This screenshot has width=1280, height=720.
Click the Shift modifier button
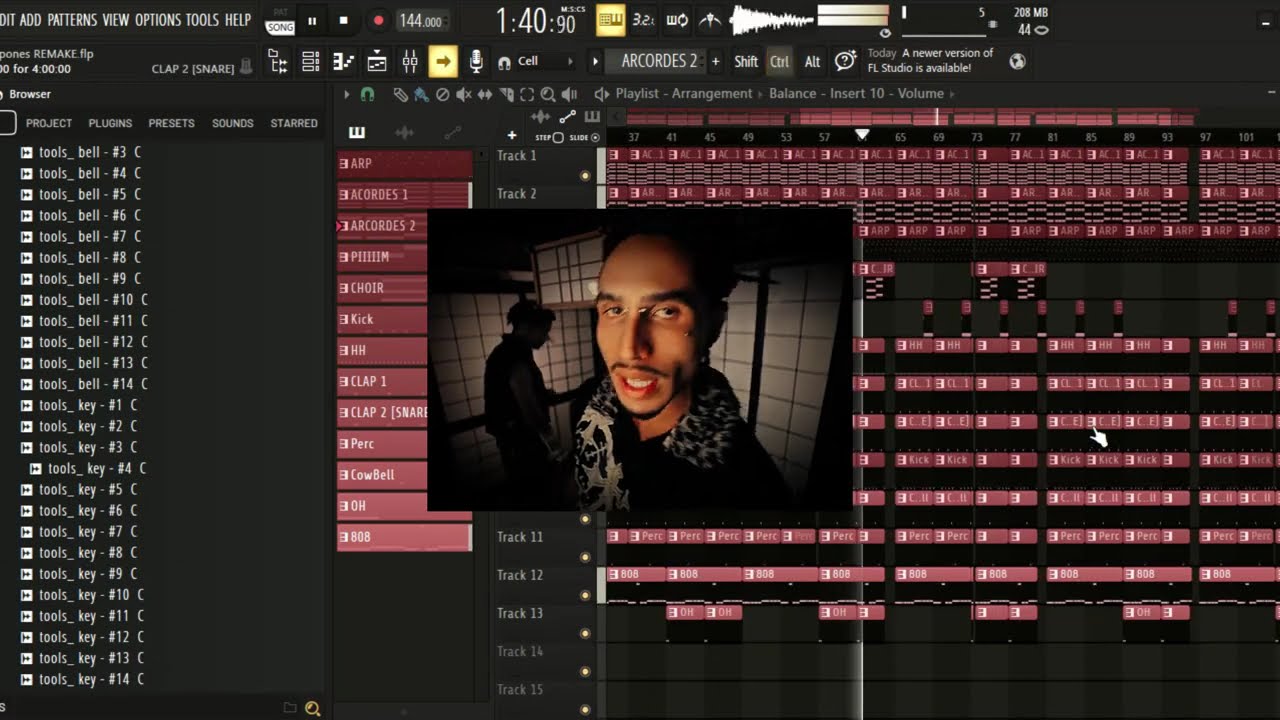coord(746,61)
